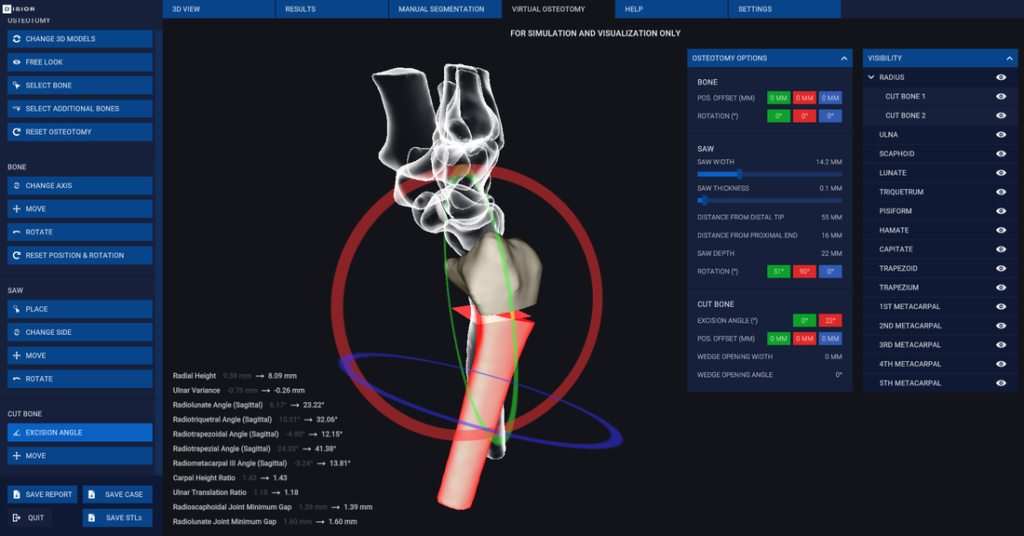The width and height of the screenshot is (1024, 536).
Task: Click the Reset Position & Rotation icon
Action: pyautogui.click(x=16, y=255)
